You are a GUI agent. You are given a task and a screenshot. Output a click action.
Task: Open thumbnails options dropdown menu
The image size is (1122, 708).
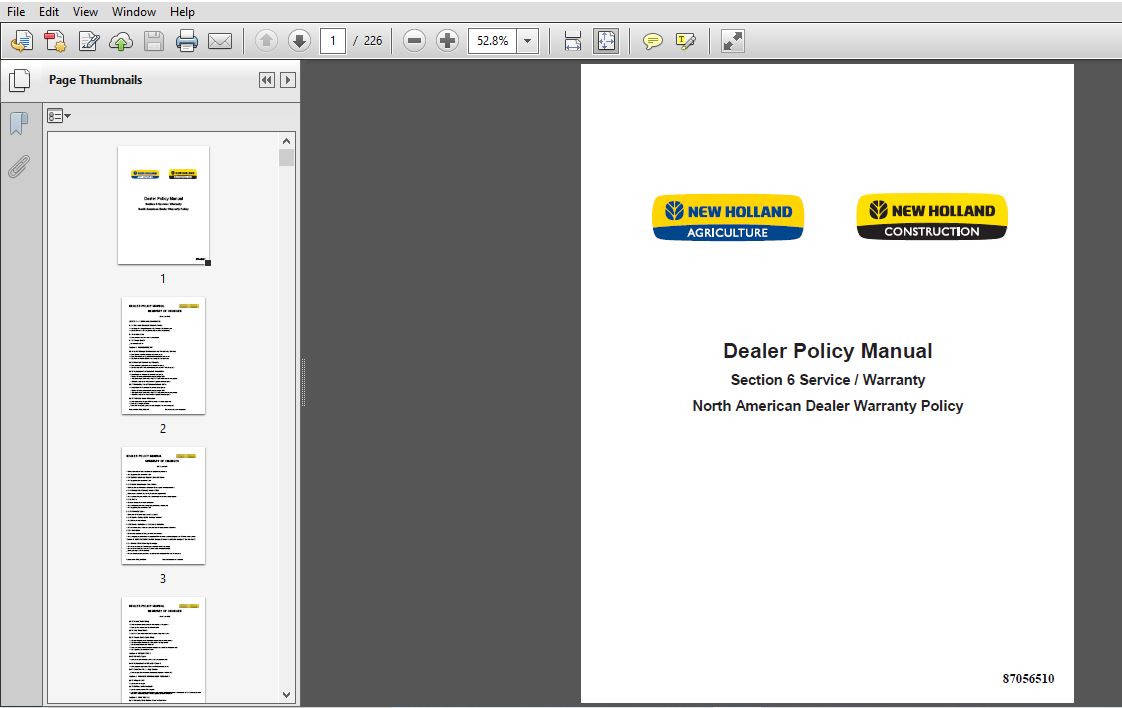click(x=59, y=116)
